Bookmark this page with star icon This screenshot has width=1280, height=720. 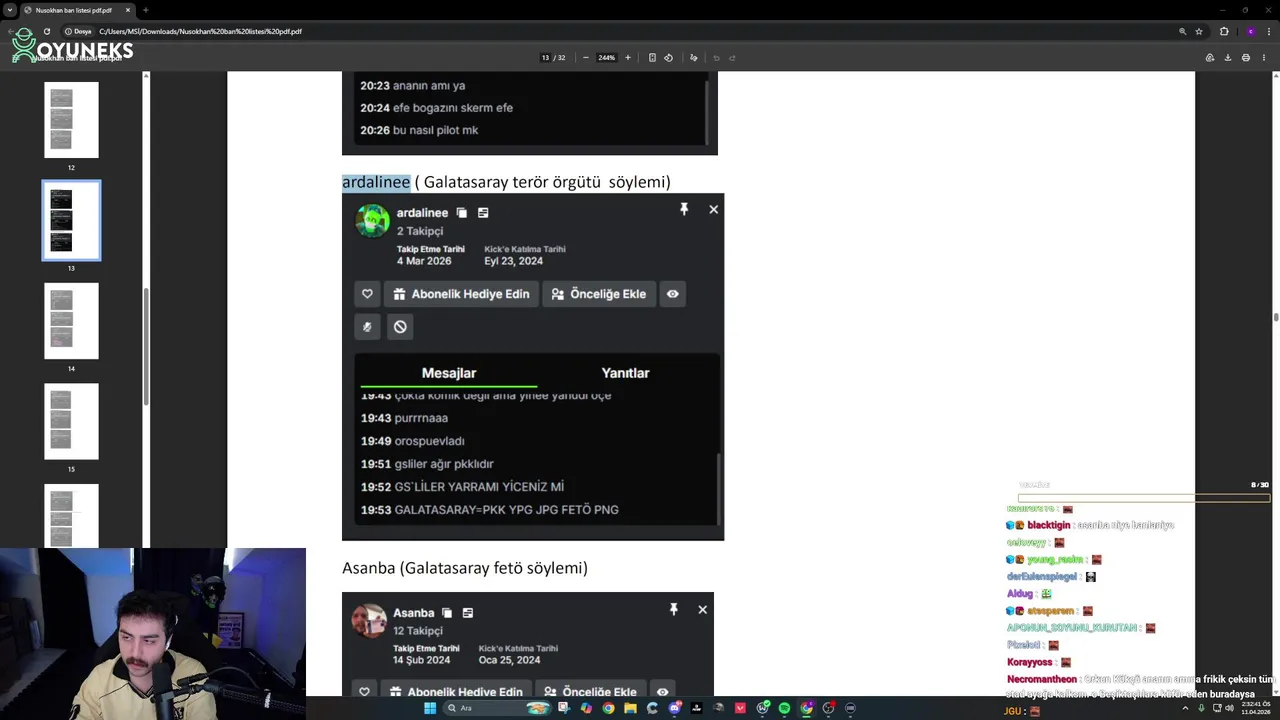(x=1199, y=31)
